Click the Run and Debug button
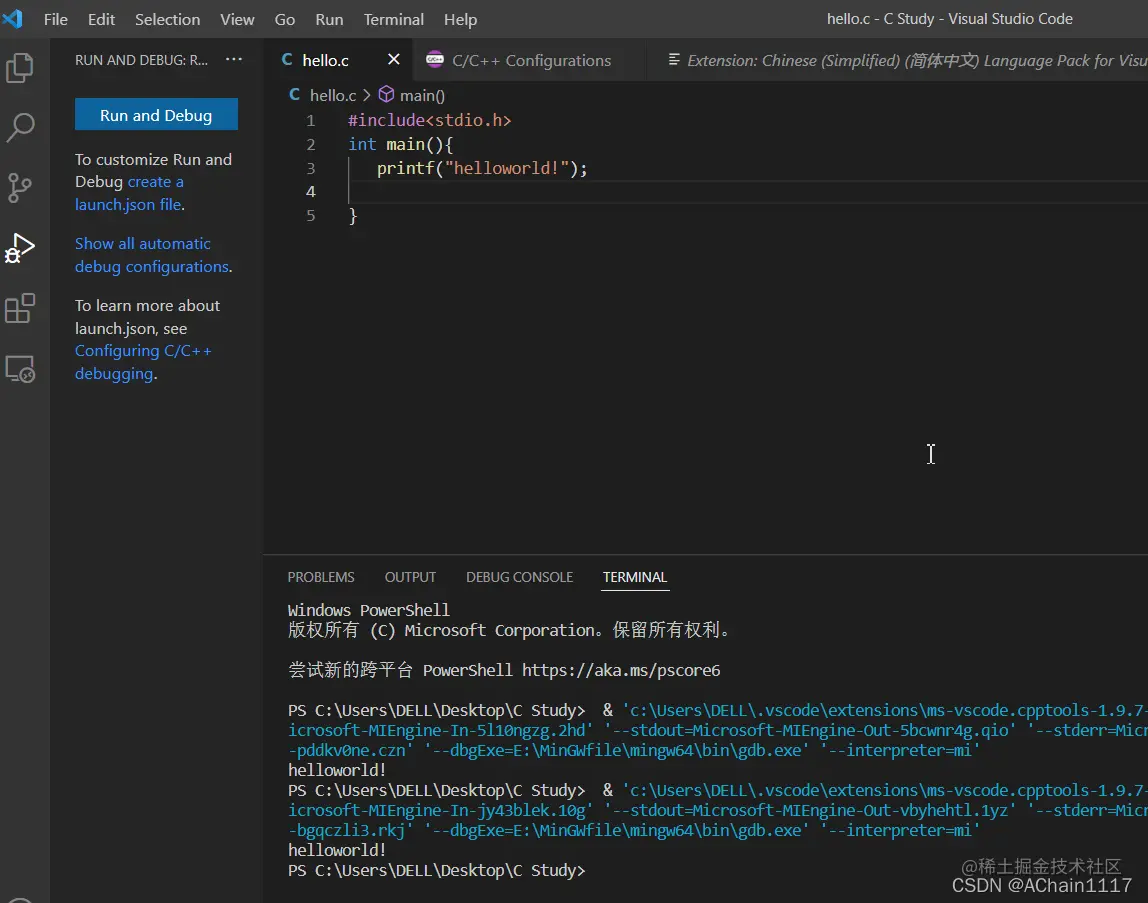 pyautogui.click(x=156, y=114)
